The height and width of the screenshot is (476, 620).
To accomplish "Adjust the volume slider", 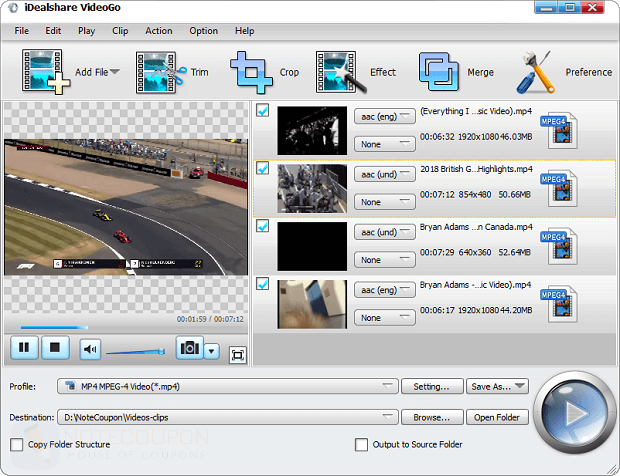I will (135, 351).
